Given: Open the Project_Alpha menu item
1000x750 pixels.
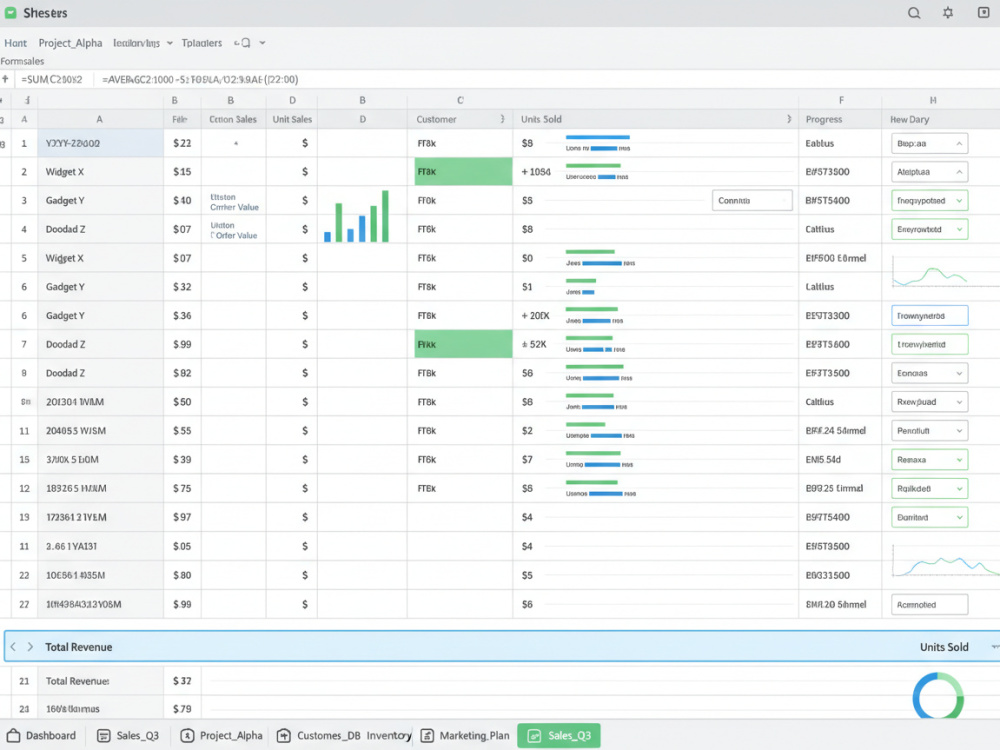Looking at the screenshot, I should click(70, 43).
